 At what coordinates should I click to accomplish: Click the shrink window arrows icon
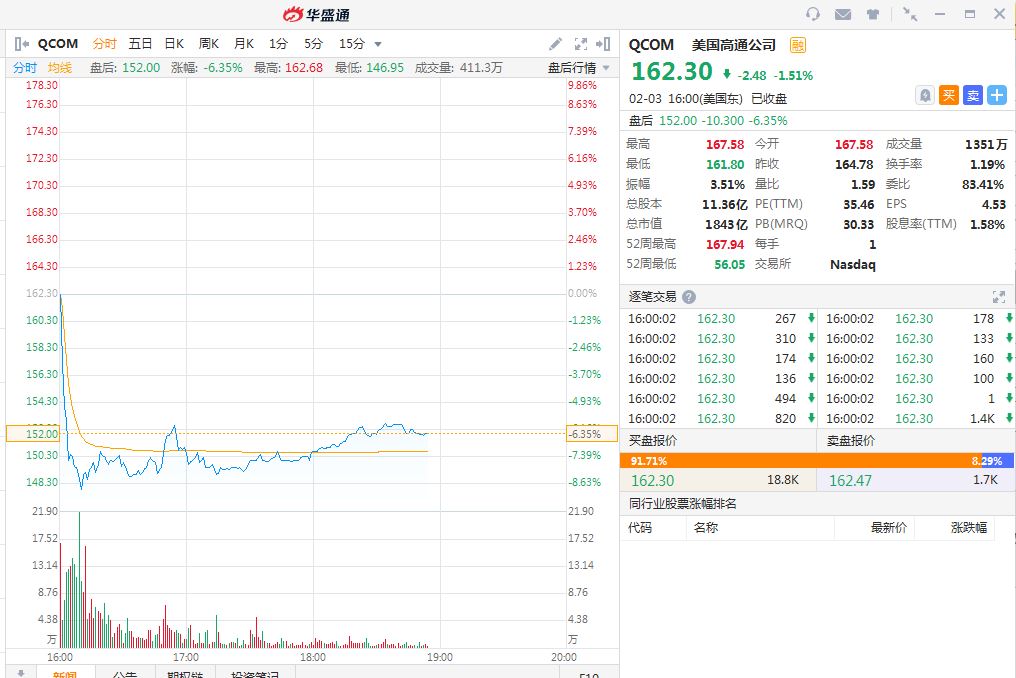click(910, 14)
